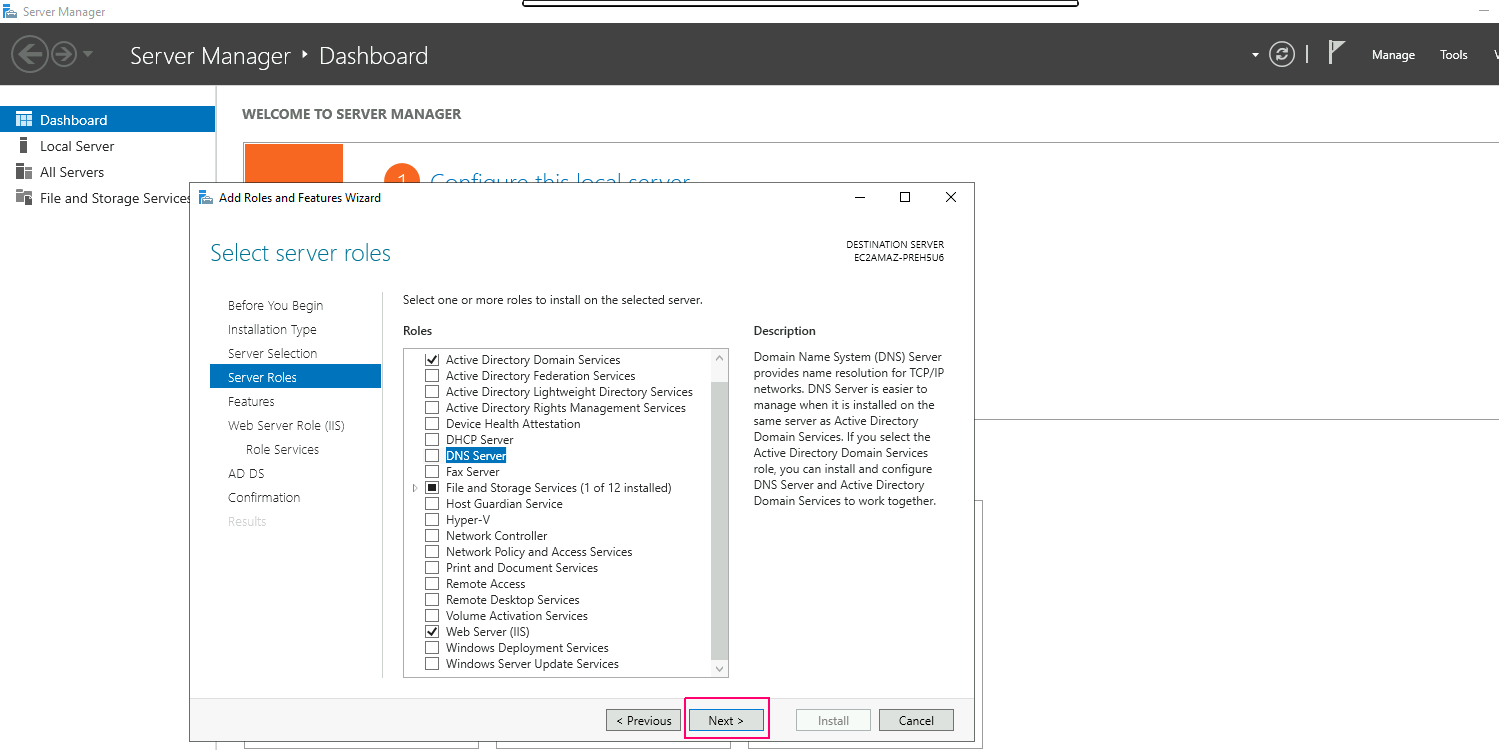This screenshot has height=750, width=1499.
Task: Click the Dashboard grid icon
Action: (24, 119)
